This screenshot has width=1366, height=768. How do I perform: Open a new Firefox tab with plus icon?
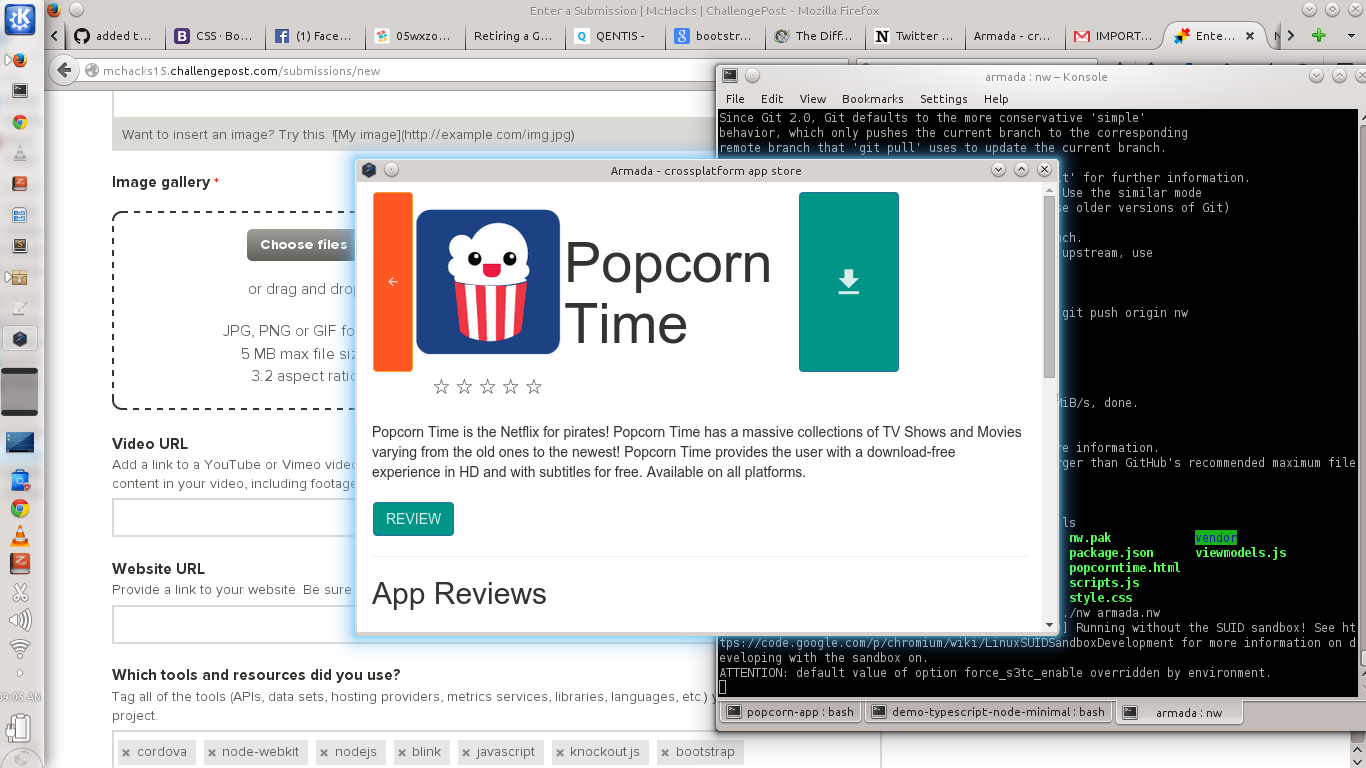(x=1318, y=36)
